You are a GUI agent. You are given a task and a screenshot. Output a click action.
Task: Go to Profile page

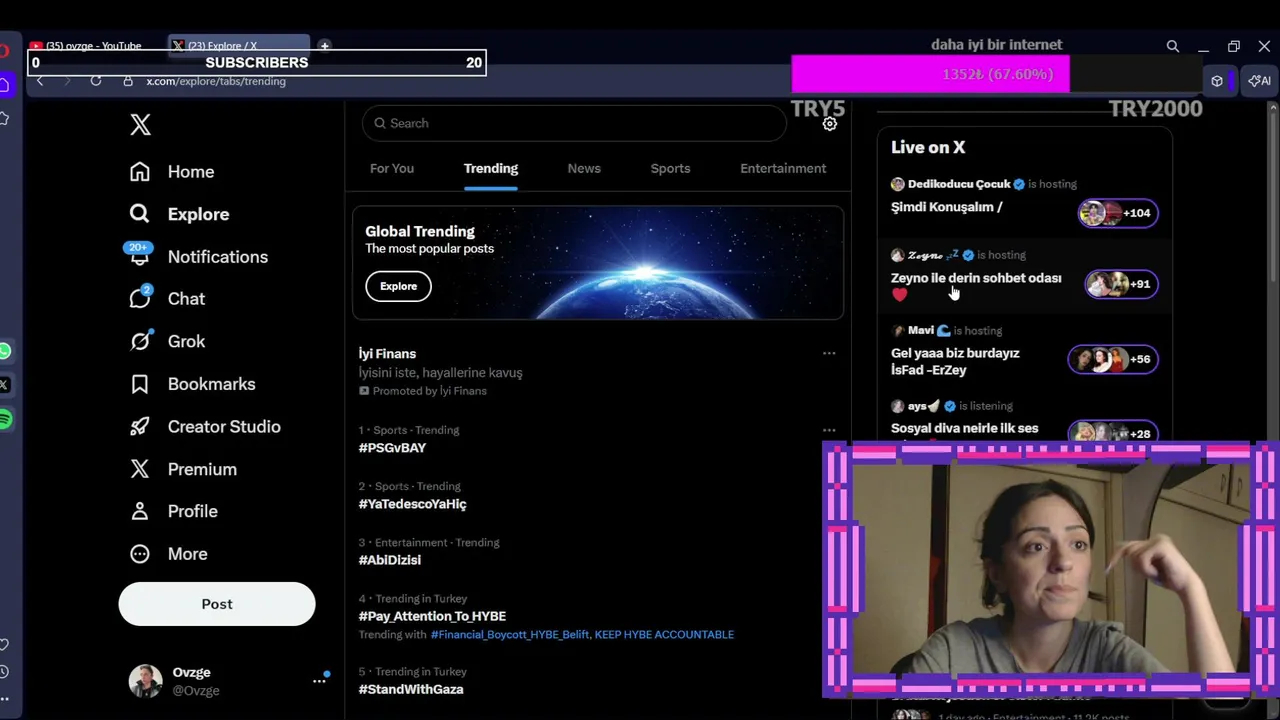click(174, 511)
